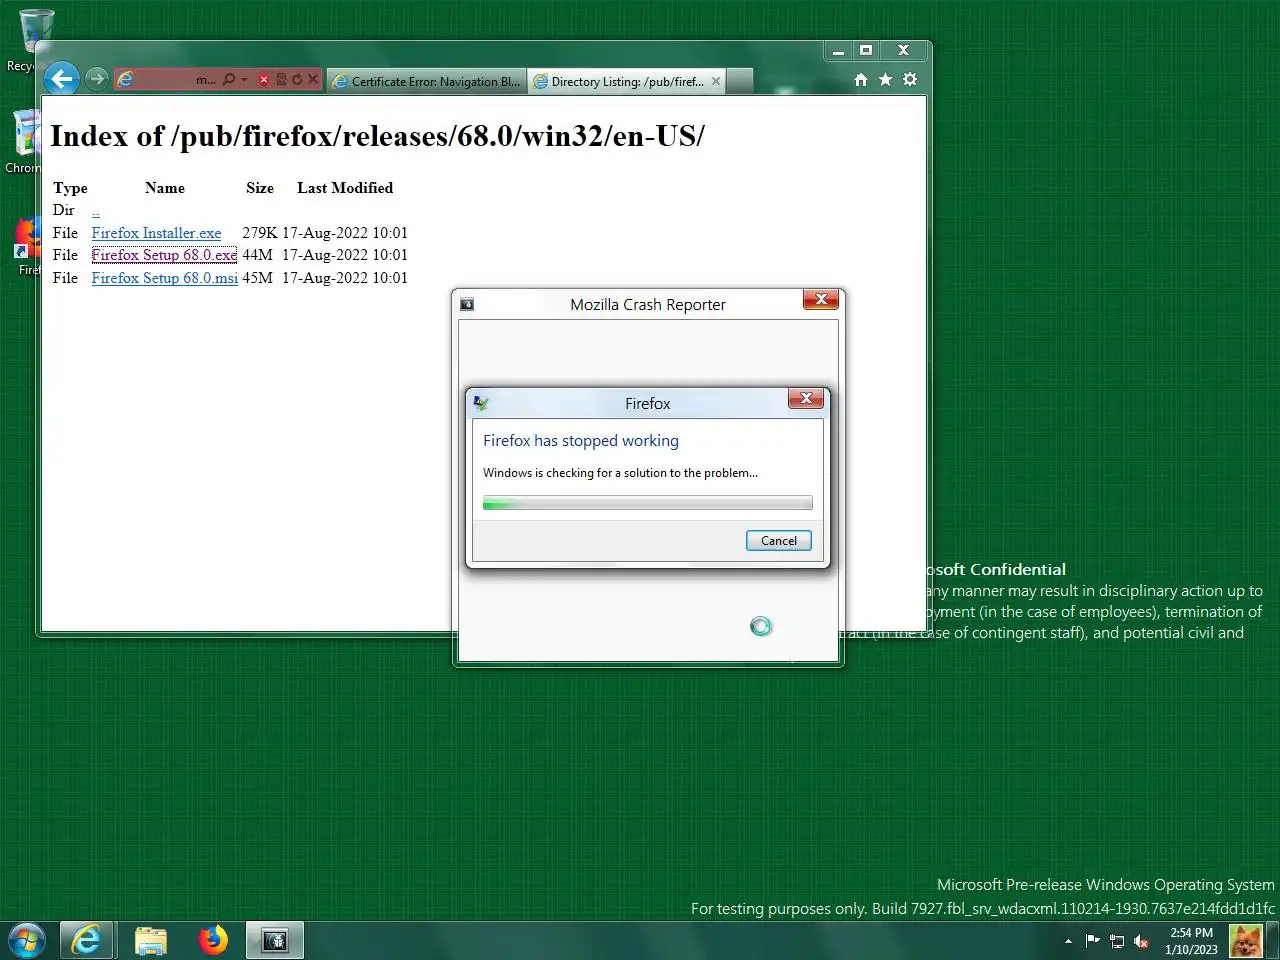Stop loading with the address bar X
The height and width of the screenshot is (960, 1280).
coord(312,79)
